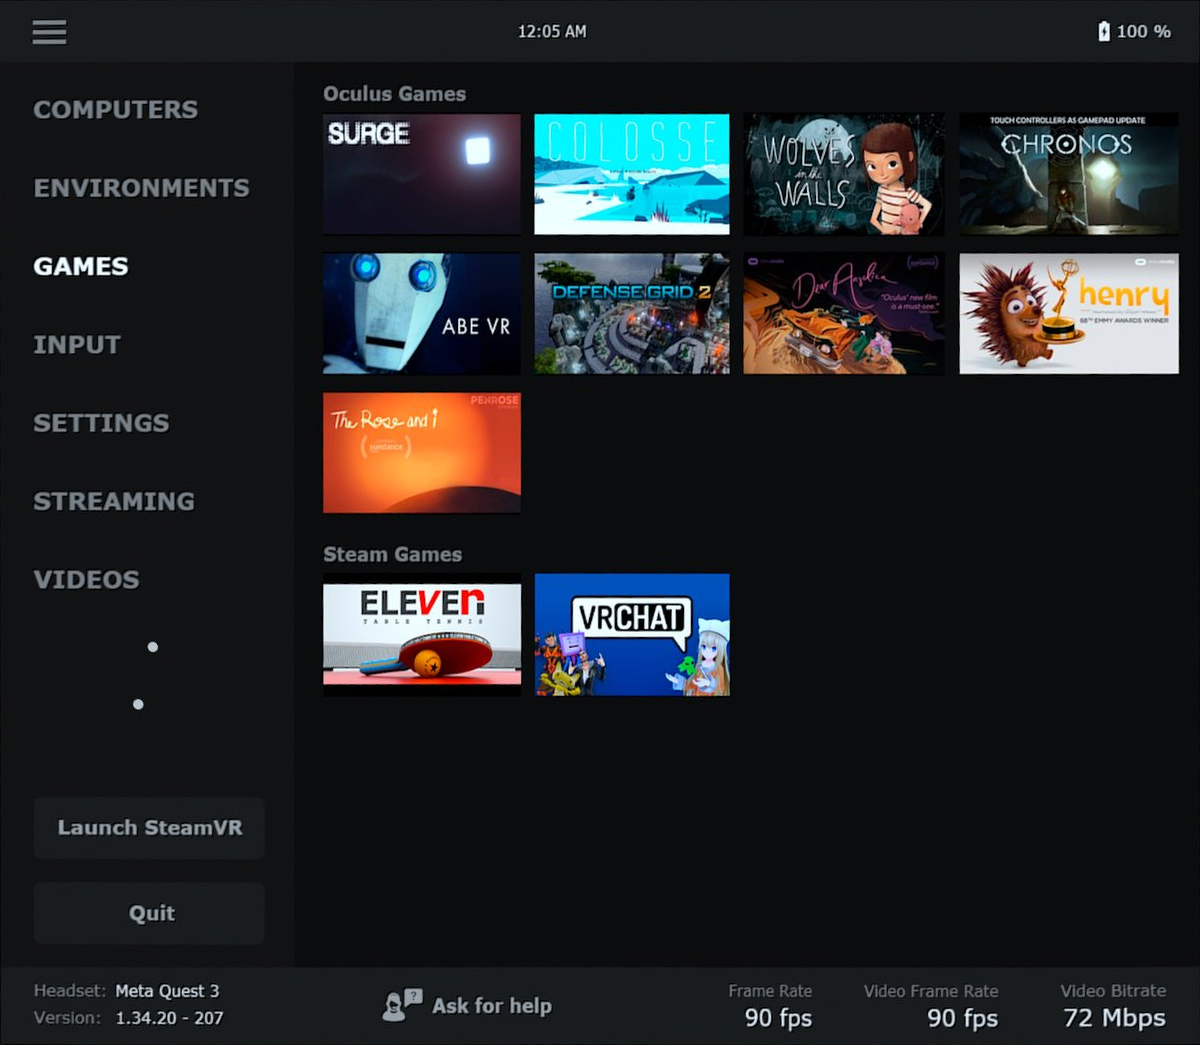Open the ABE VR tile
Image resolution: width=1200 pixels, height=1045 pixels.
[x=422, y=313]
